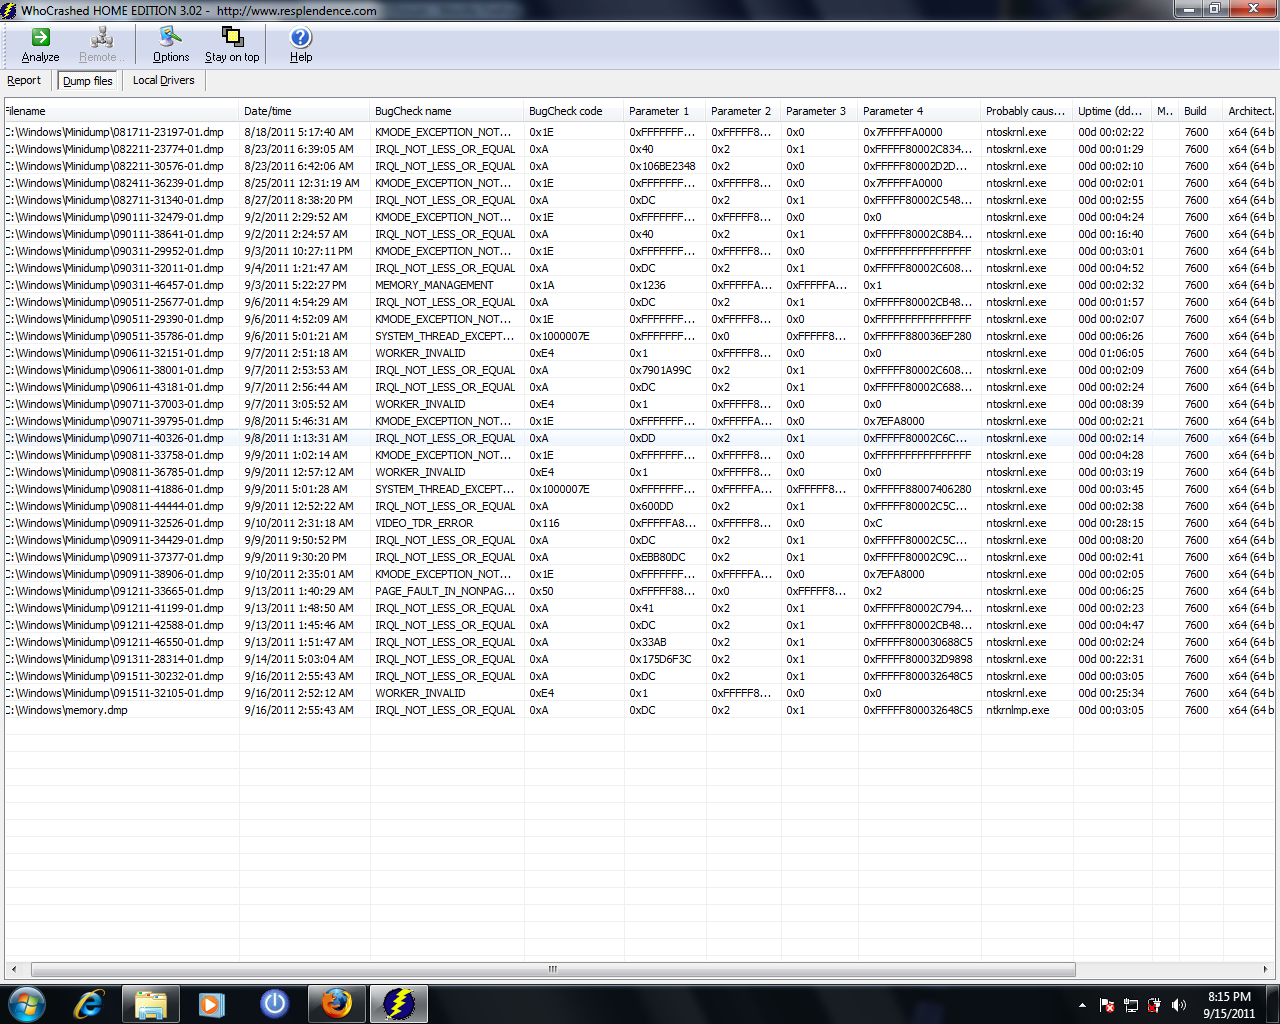Viewport: 1280px width, 1024px height.
Task: Click the Architecture column header
Action: pyautogui.click(x=1251, y=111)
